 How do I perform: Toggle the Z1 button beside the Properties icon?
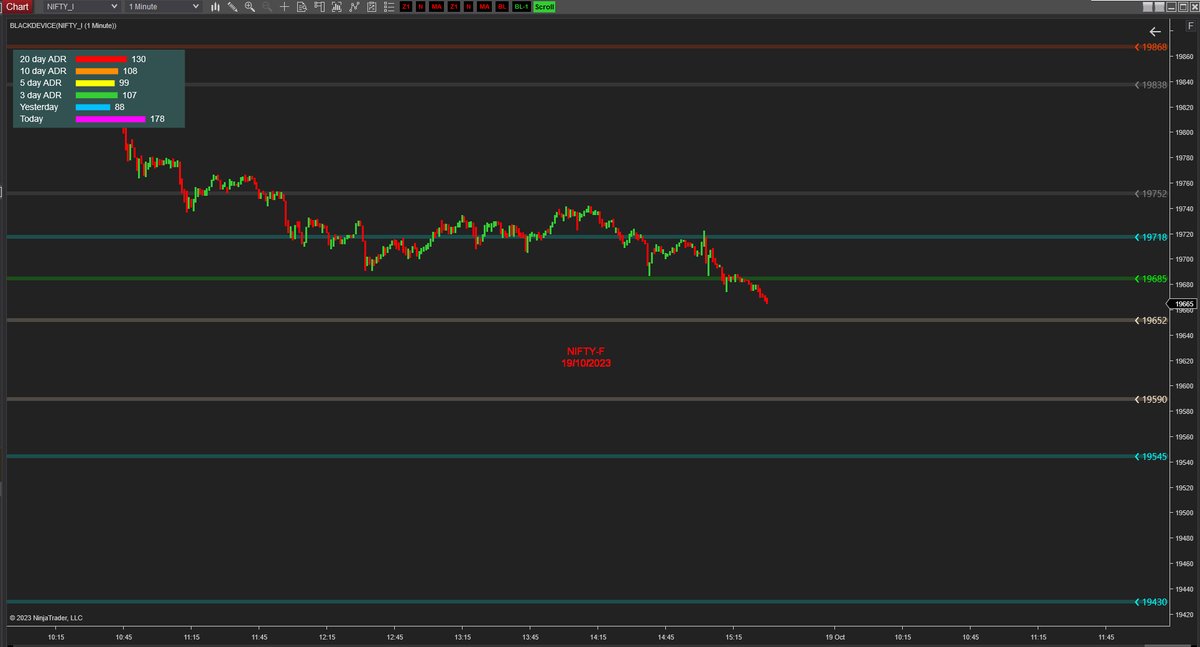406,6
